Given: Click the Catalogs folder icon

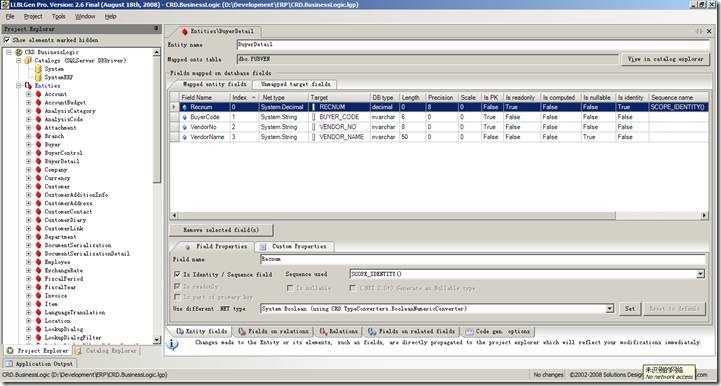Looking at the screenshot, I should (29, 60).
